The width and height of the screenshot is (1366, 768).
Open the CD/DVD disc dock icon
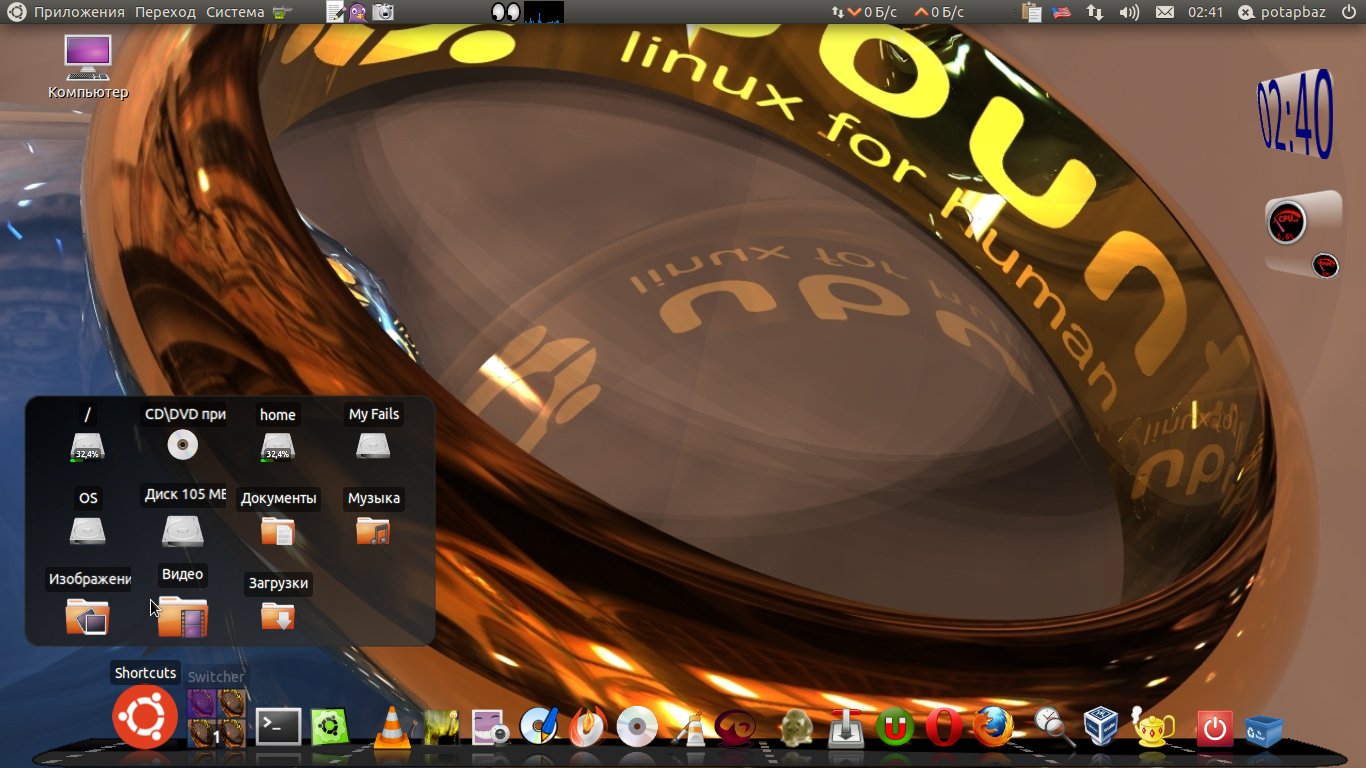(637, 727)
